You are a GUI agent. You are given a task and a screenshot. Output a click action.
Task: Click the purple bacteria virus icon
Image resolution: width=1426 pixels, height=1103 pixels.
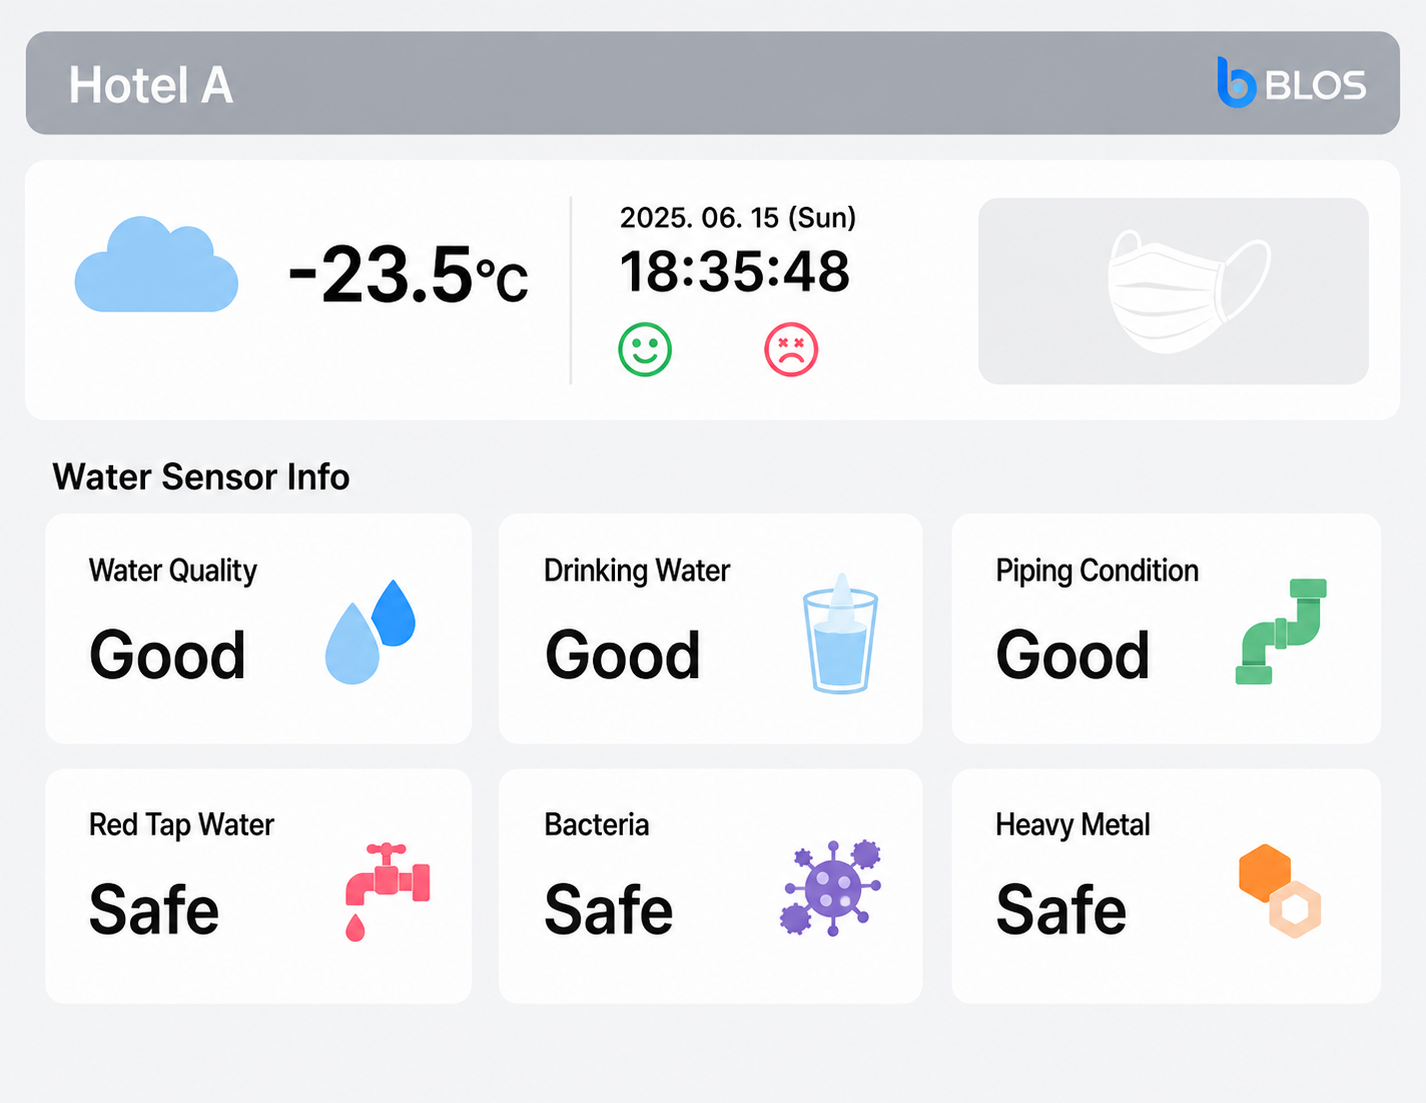point(832,887)
